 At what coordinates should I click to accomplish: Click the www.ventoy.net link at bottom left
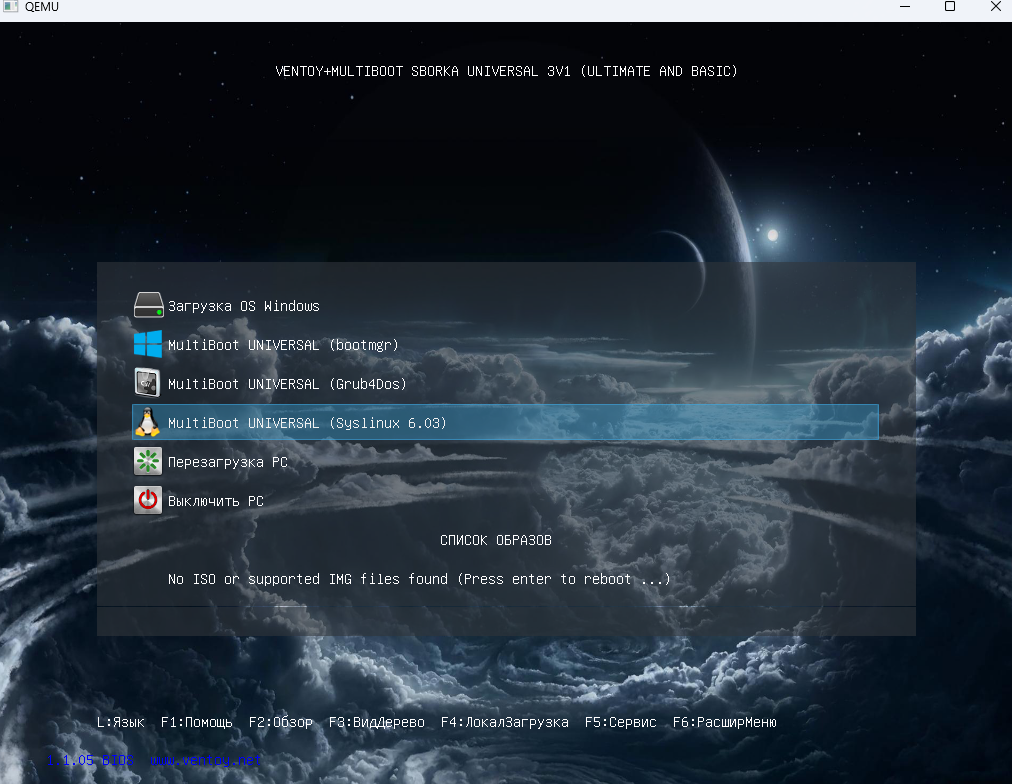click(x=203, y=760)
